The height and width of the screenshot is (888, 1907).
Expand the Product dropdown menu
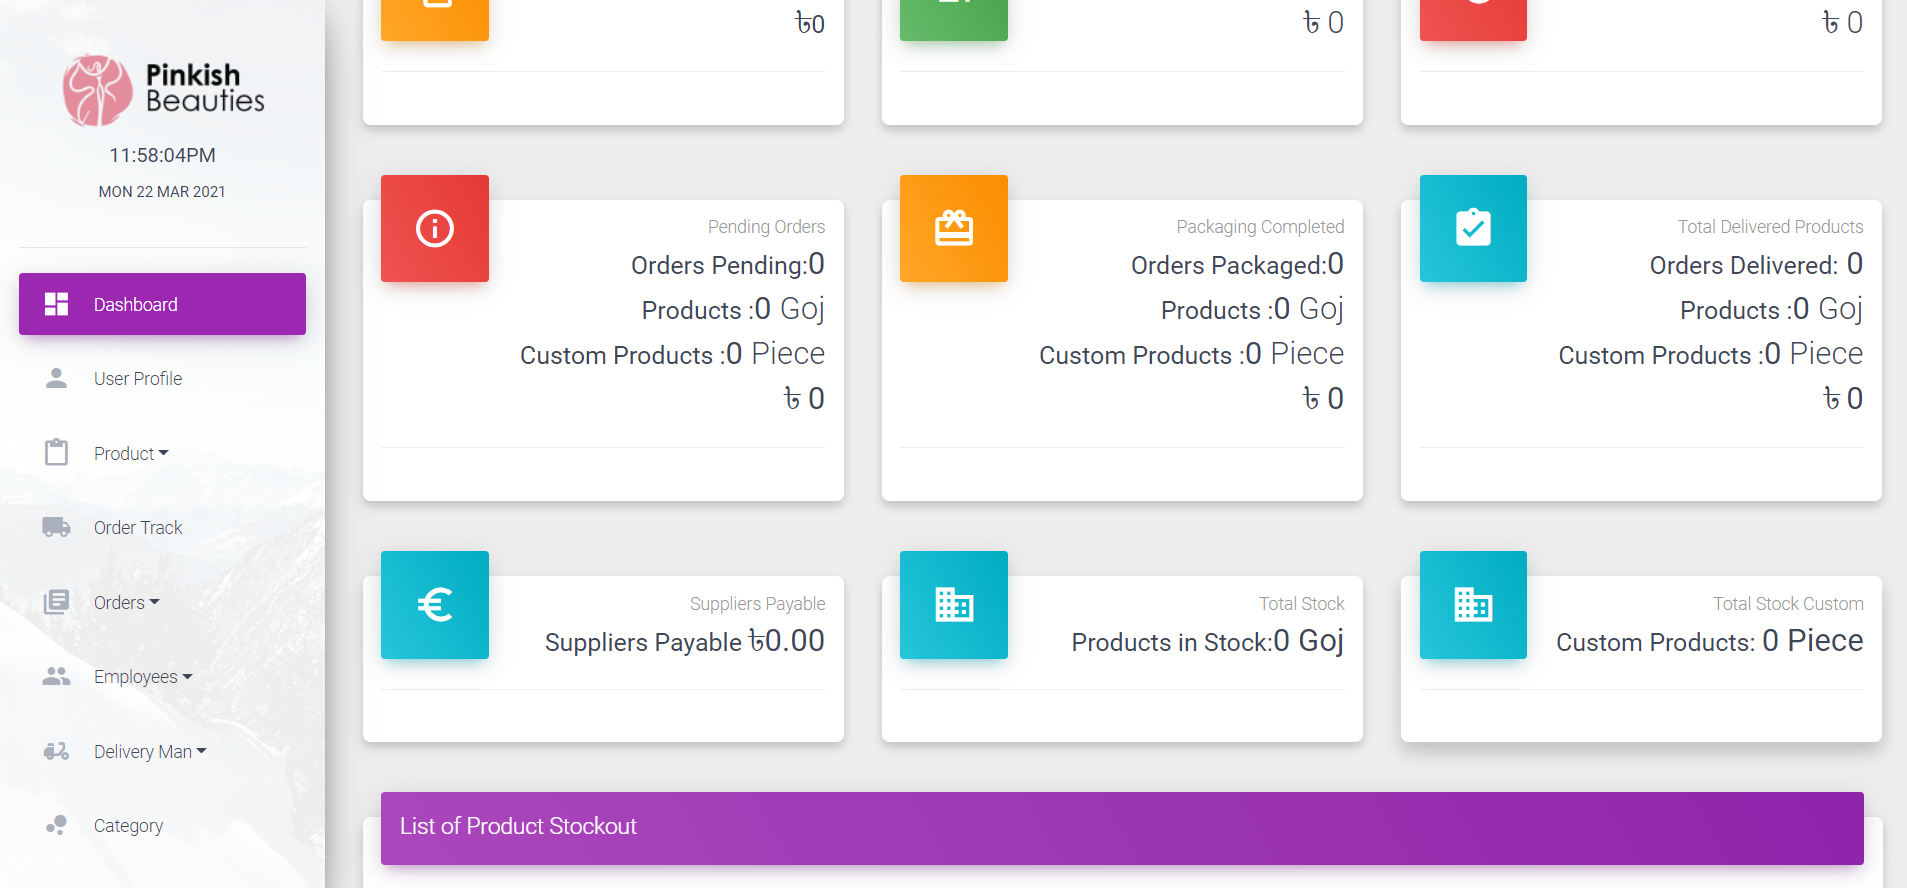131,453
